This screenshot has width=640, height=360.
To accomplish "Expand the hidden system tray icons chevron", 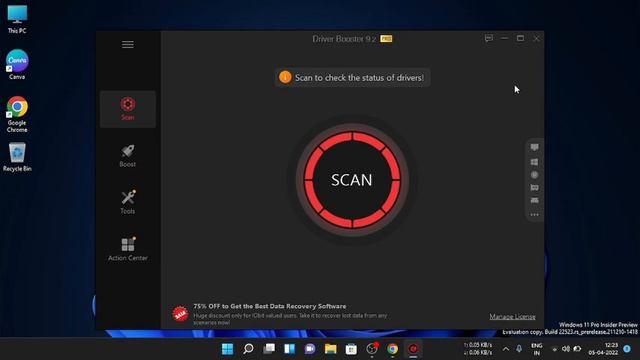I will [x=506, y=349].
